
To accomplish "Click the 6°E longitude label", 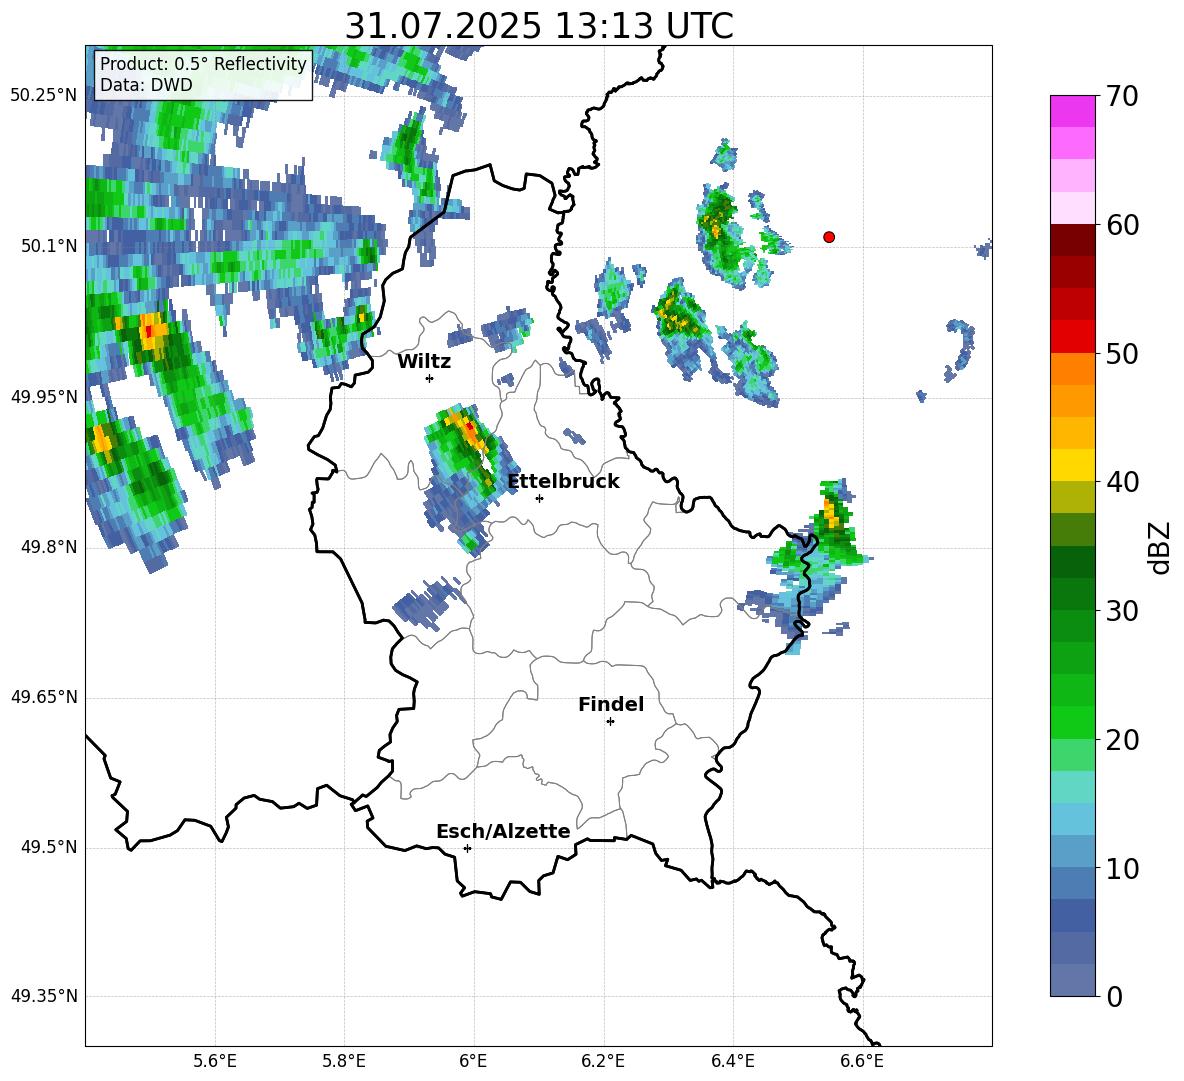I will [473, 1061].
